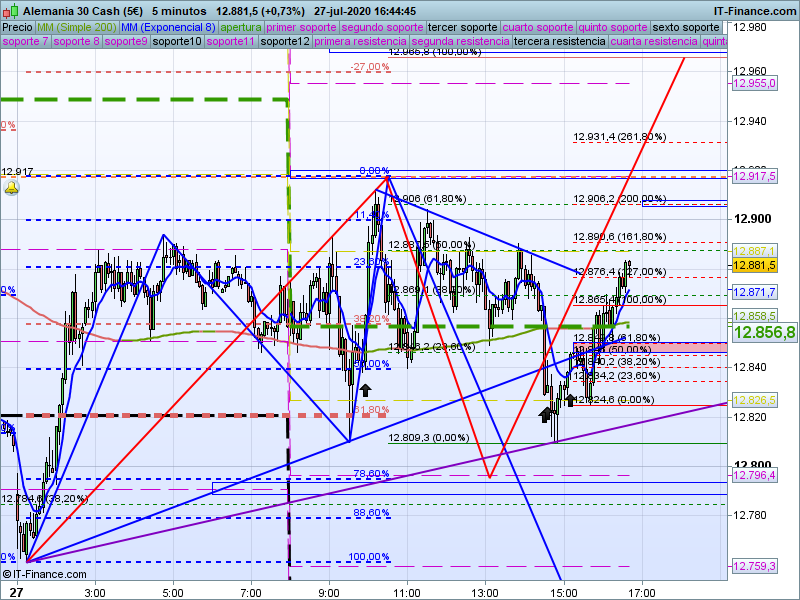Click the soporte 8 label
The height and width of the screenshot is (600, 800).
[76, 41]
